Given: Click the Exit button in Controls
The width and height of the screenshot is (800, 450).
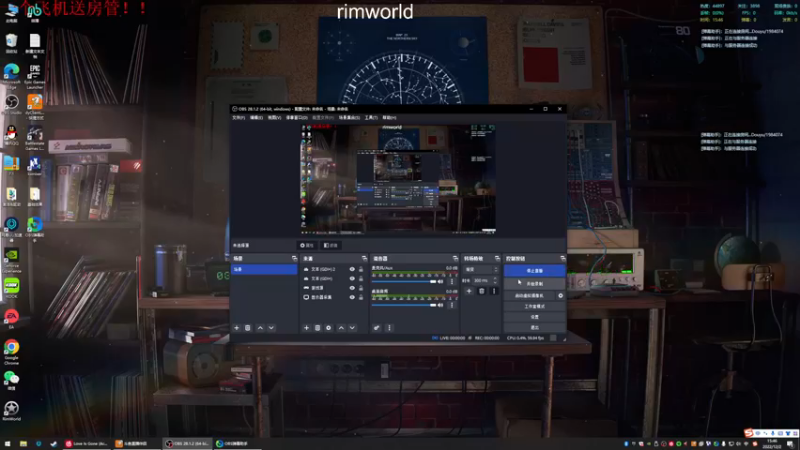Looking at the screenshot, I should [534, 327].
